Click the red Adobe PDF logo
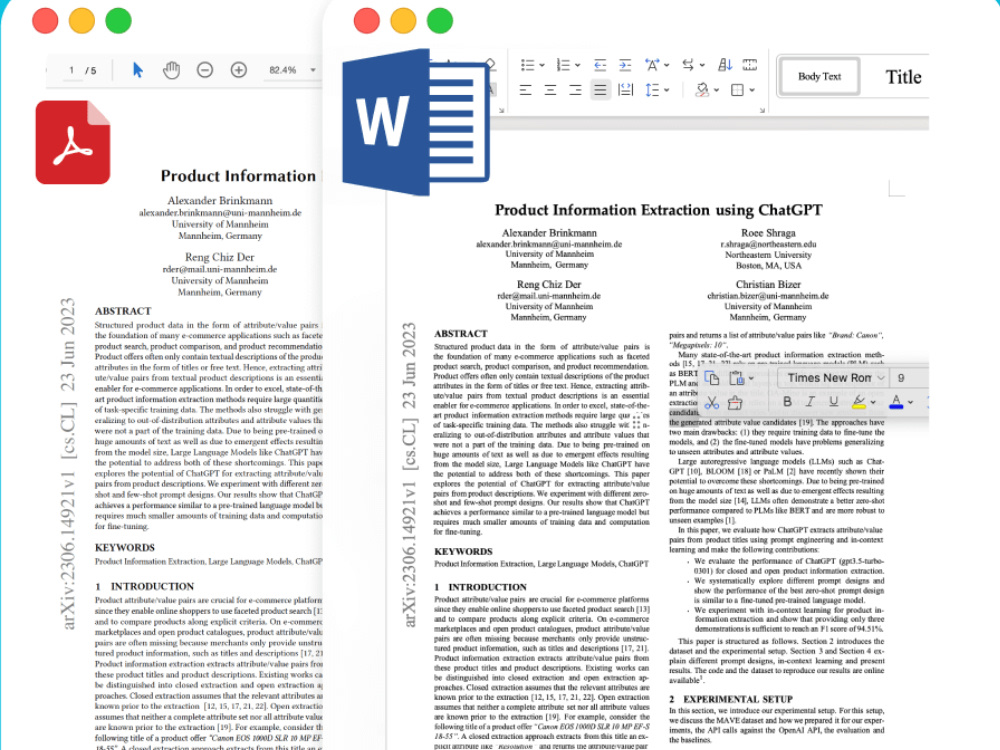The image size is (1000, 750). tap(73, 142)
